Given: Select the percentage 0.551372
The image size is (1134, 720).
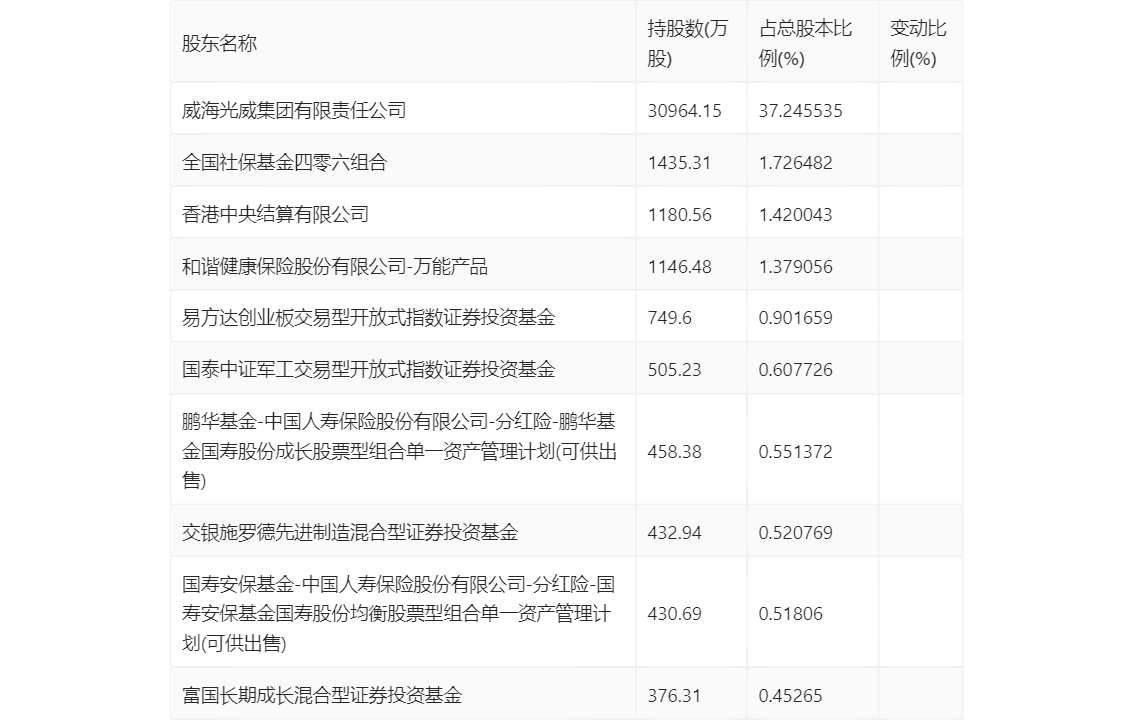Looking at the screenshot, I should coord(796,452).
